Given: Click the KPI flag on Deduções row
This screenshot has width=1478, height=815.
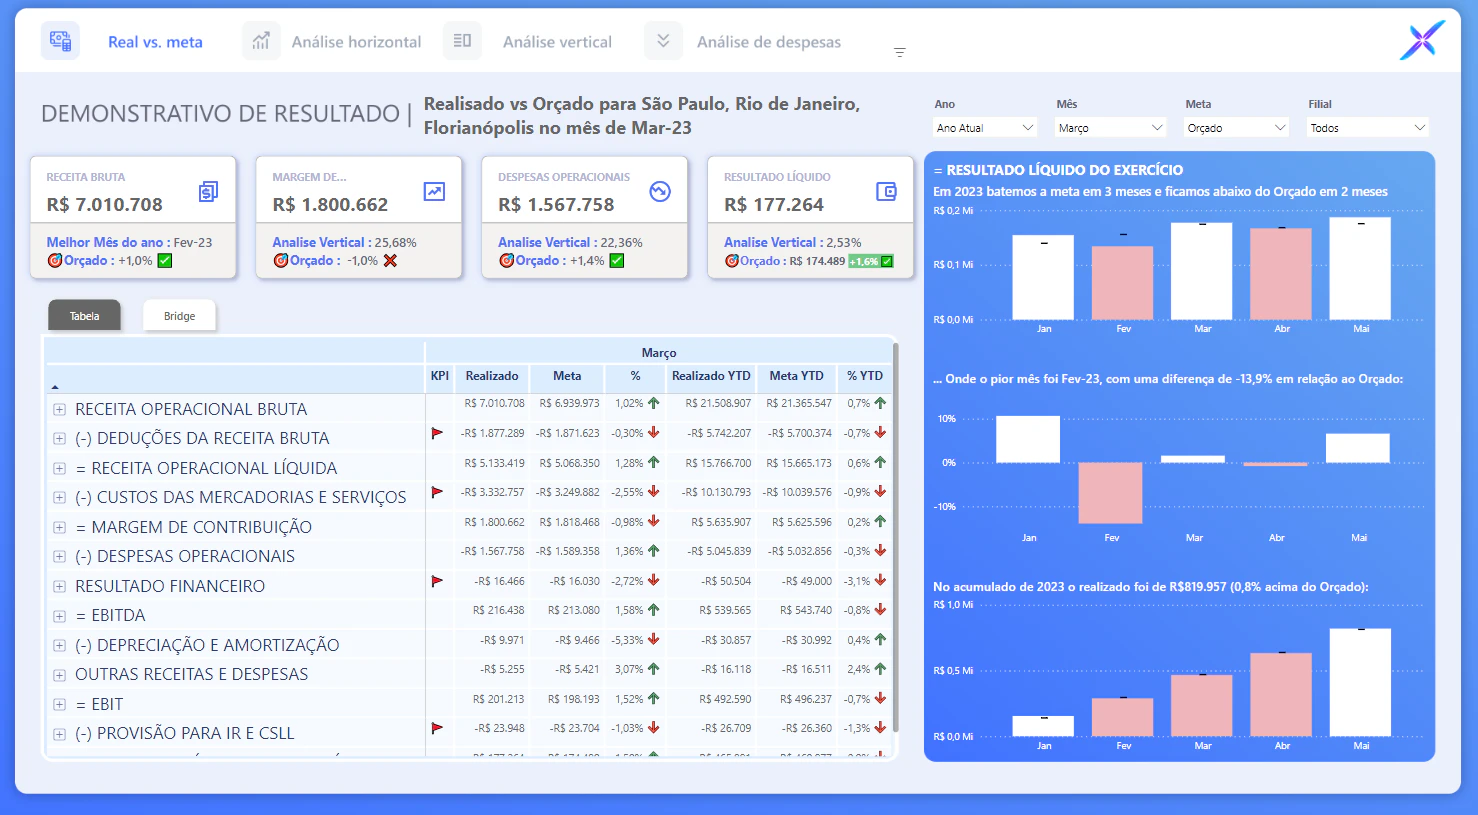Looking at the screenshot, I should click(x=437, y=433).
